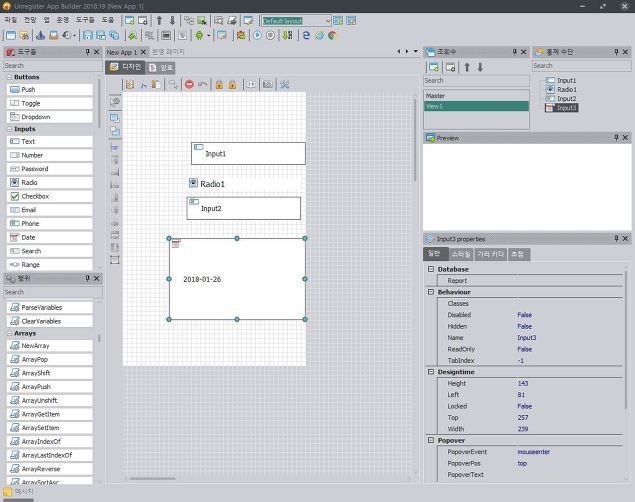Click the Stop circle icon in main toolbar
Image resolution: width=635 pixels, height=502 pixels.
point(271,36)
